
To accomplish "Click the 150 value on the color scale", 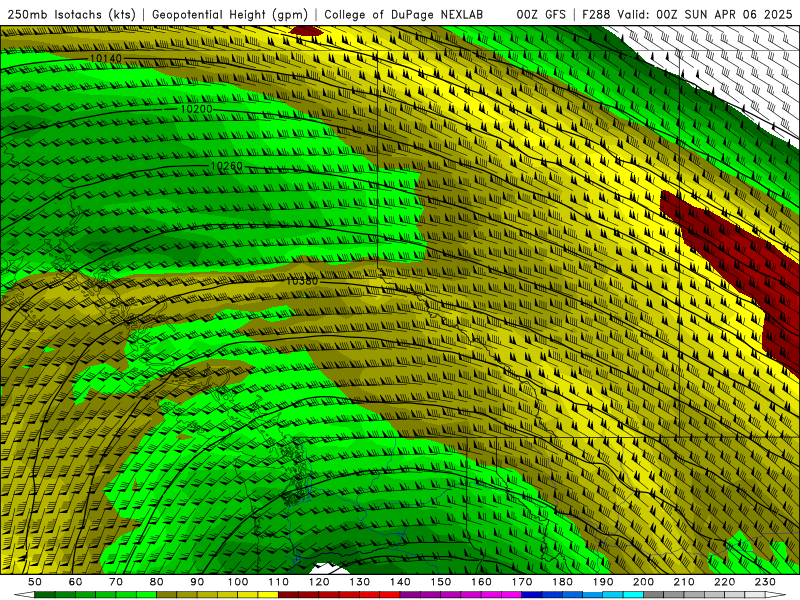I will click(x=441, y=582).
